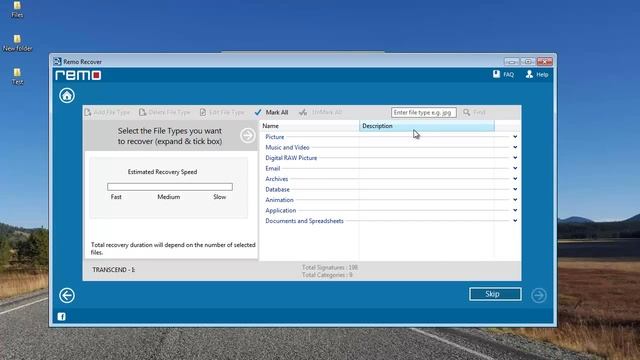
Task: Focus the Enter file type field
Action: point(424,112)
